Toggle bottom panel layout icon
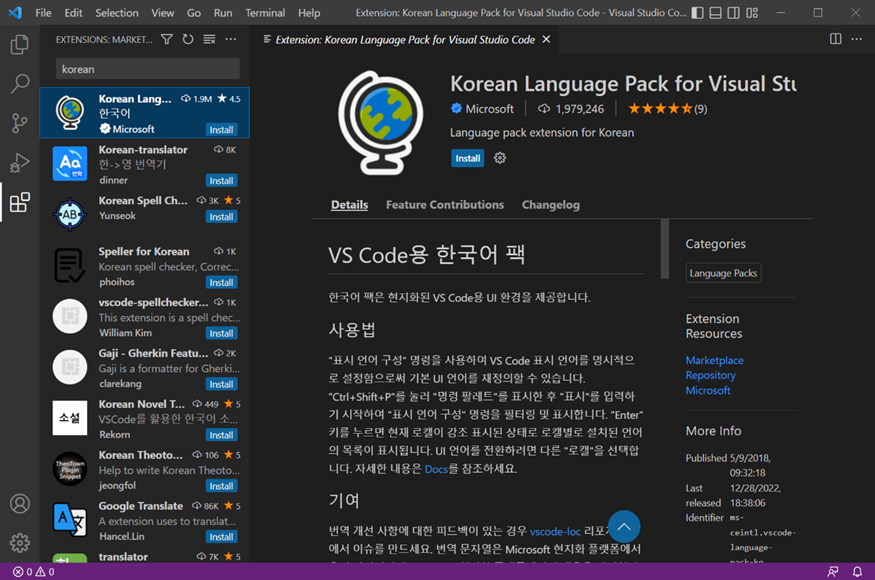The width and height of the screenshot is (875, 580). (x=715, y=13)
